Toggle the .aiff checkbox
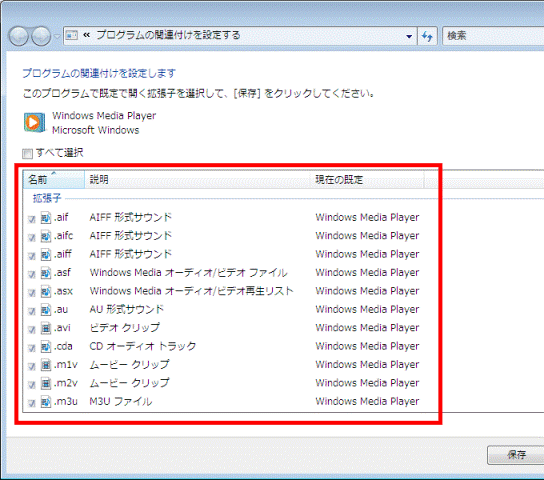The image size is (544, 480). point(32,256)
